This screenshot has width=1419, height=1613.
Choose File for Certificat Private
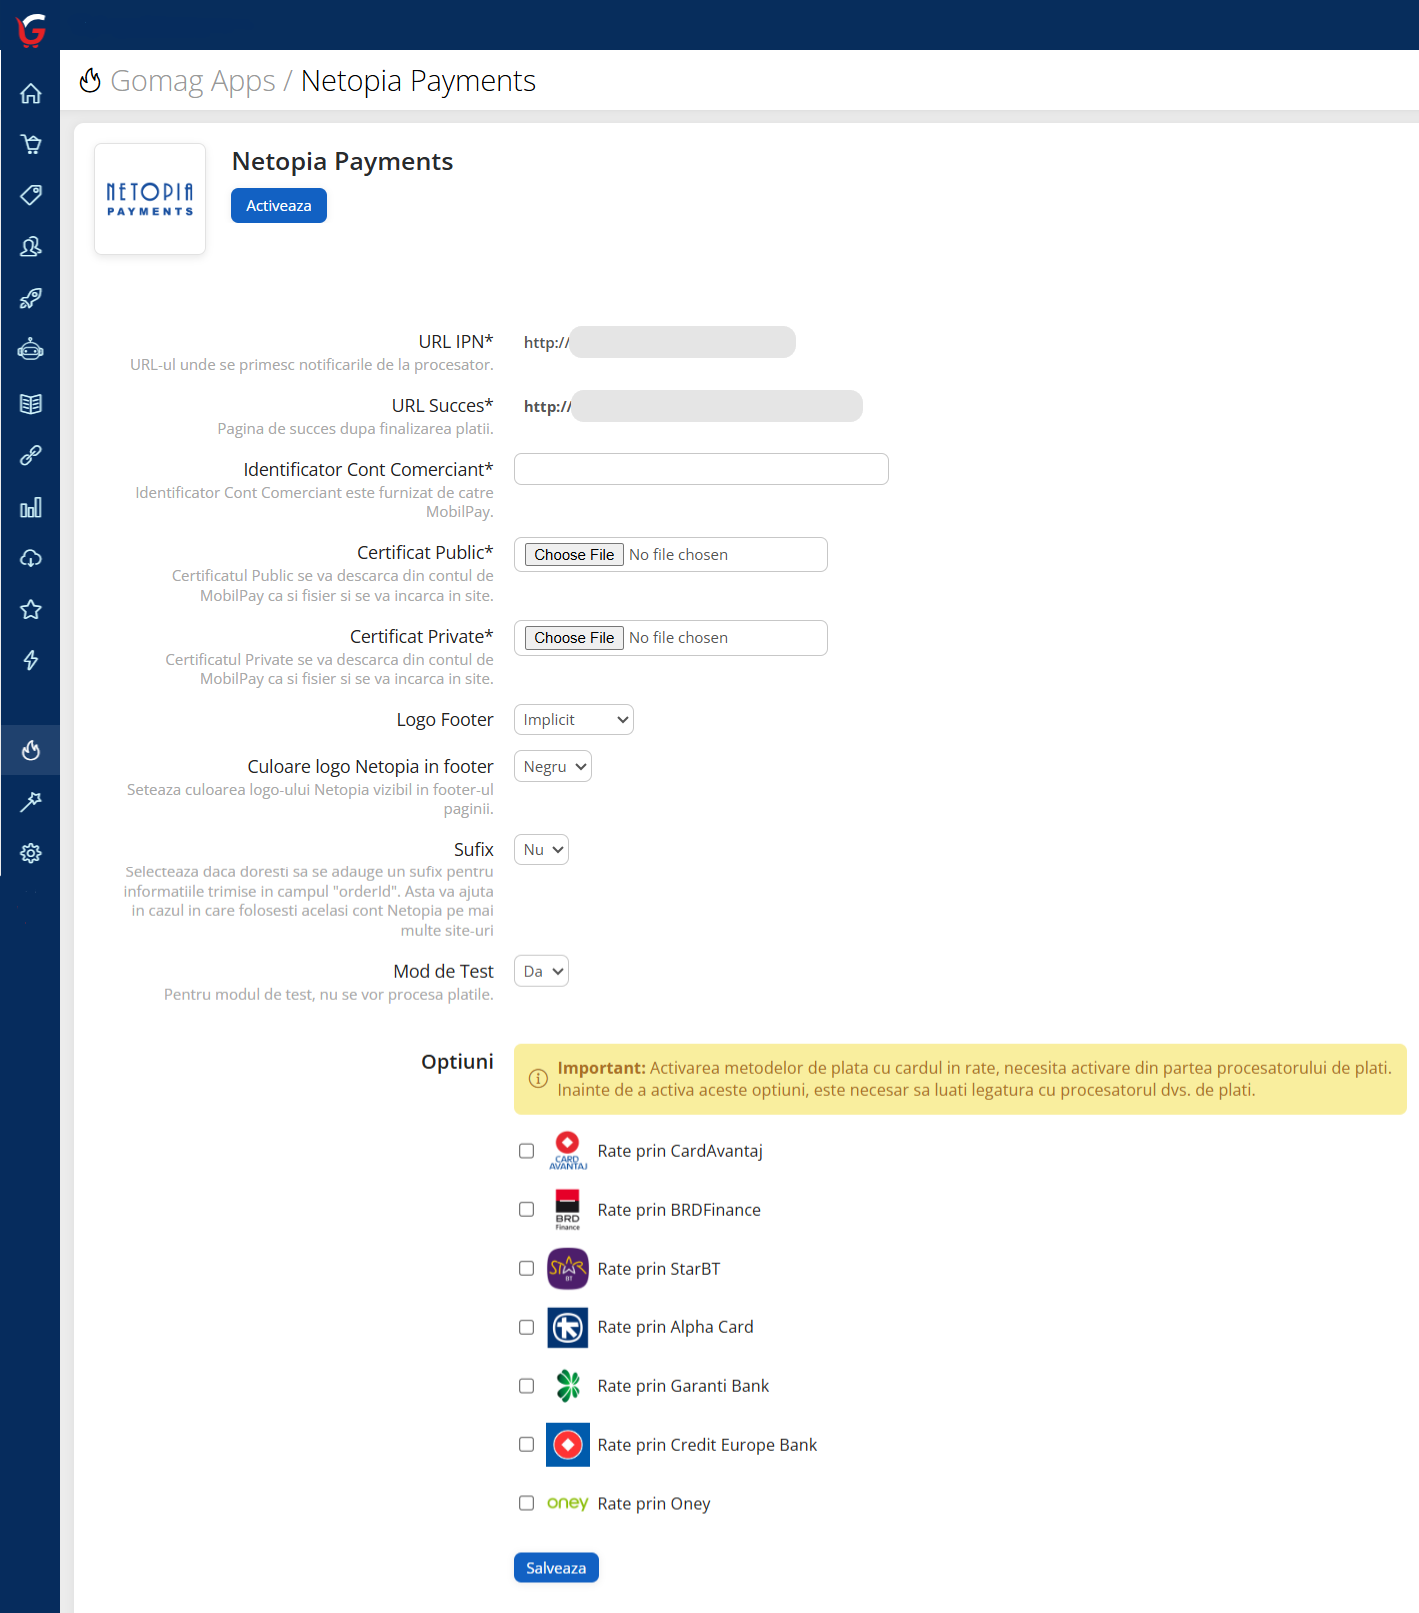point(574,638)
